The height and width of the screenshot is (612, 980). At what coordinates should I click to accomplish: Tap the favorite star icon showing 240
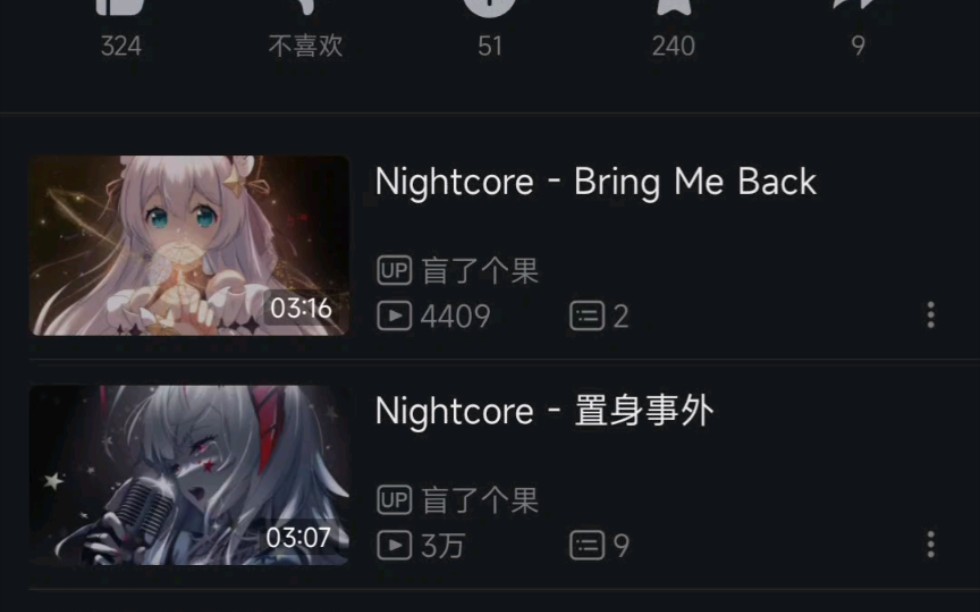(x=673, y=6)
